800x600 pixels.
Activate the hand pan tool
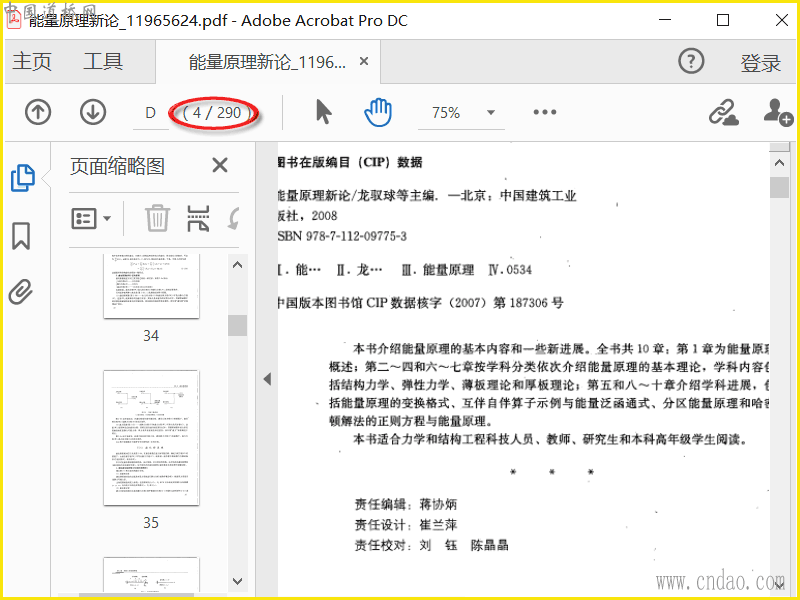tap(378, 112)
